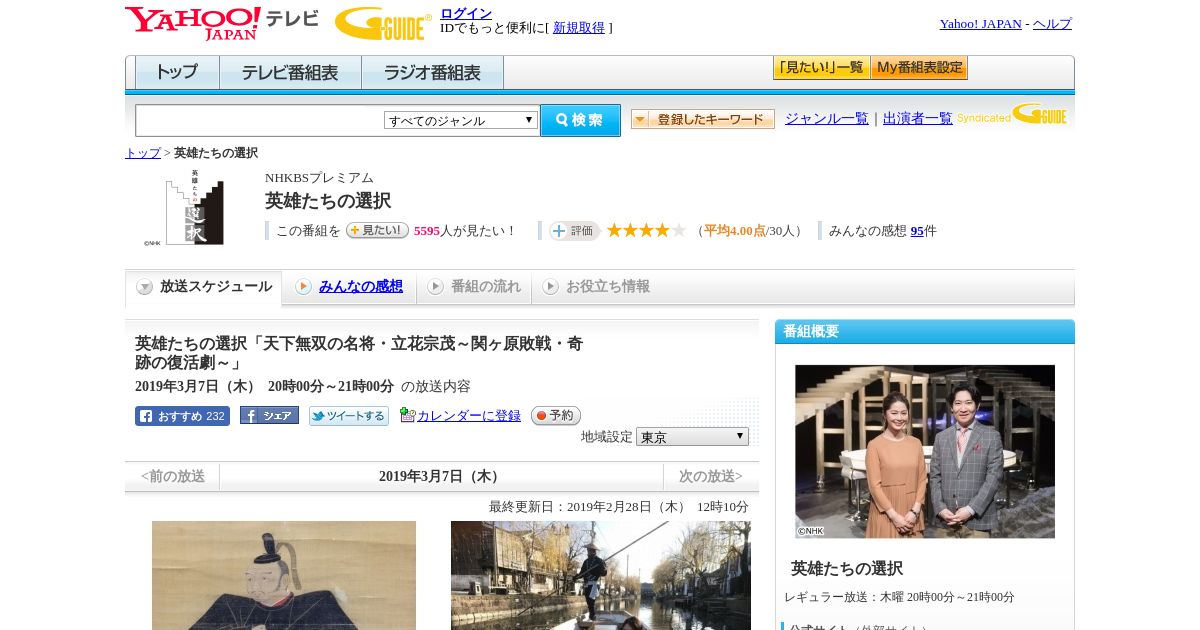Open the 英雄たちの選択 program logo thumbnail
Screen dimensions: 1200x630
tap(184, 207)
